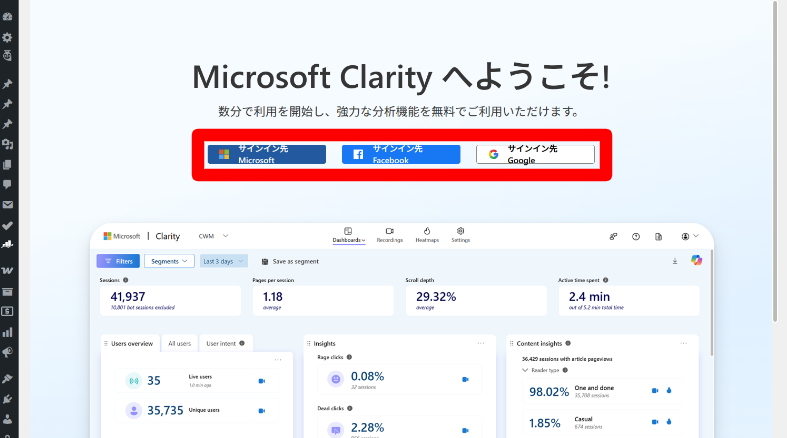
Task: Switch to the User intent tab
Action: pyautogui.click(x=225, y=344)
